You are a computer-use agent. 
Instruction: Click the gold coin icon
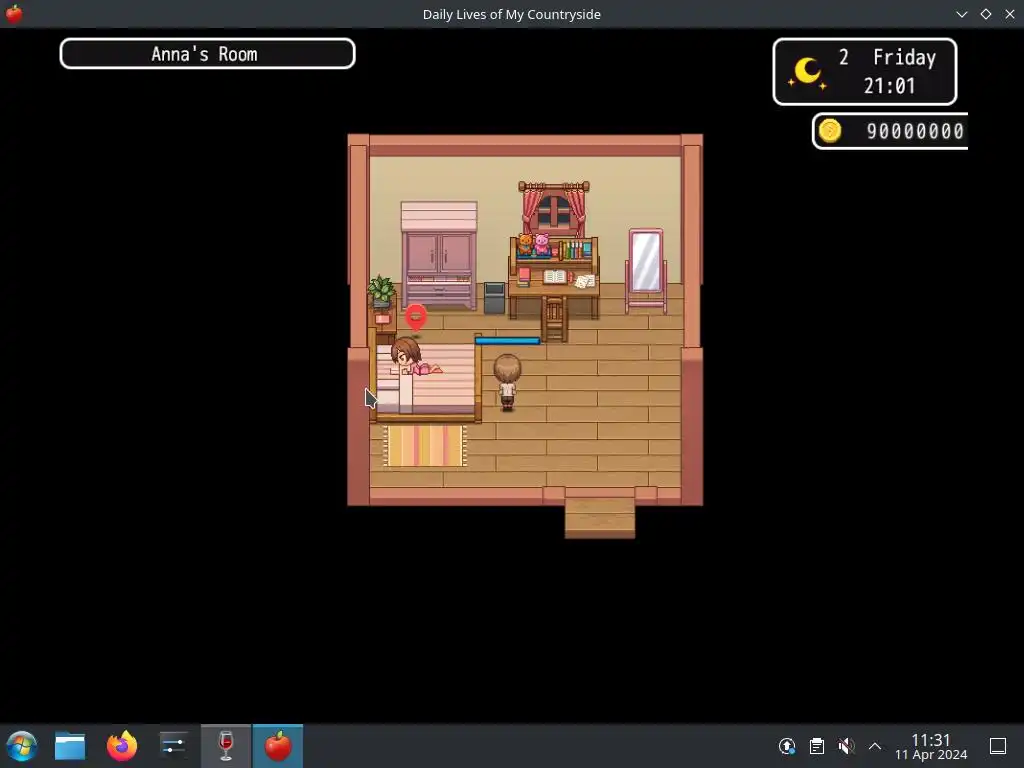(830, 131)
